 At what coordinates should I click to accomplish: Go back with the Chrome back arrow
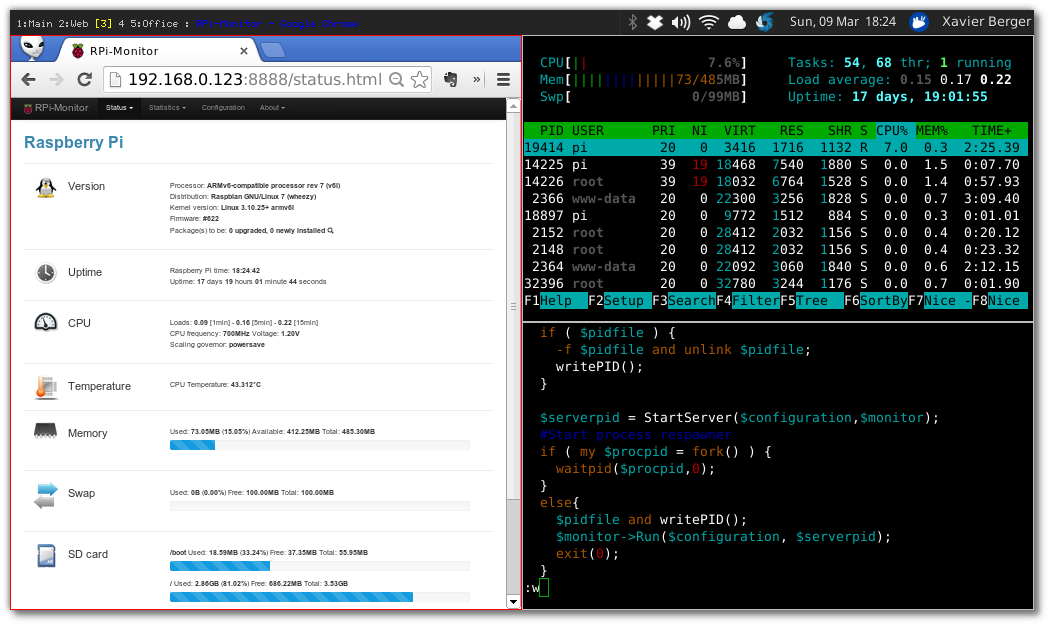point(28,80)
